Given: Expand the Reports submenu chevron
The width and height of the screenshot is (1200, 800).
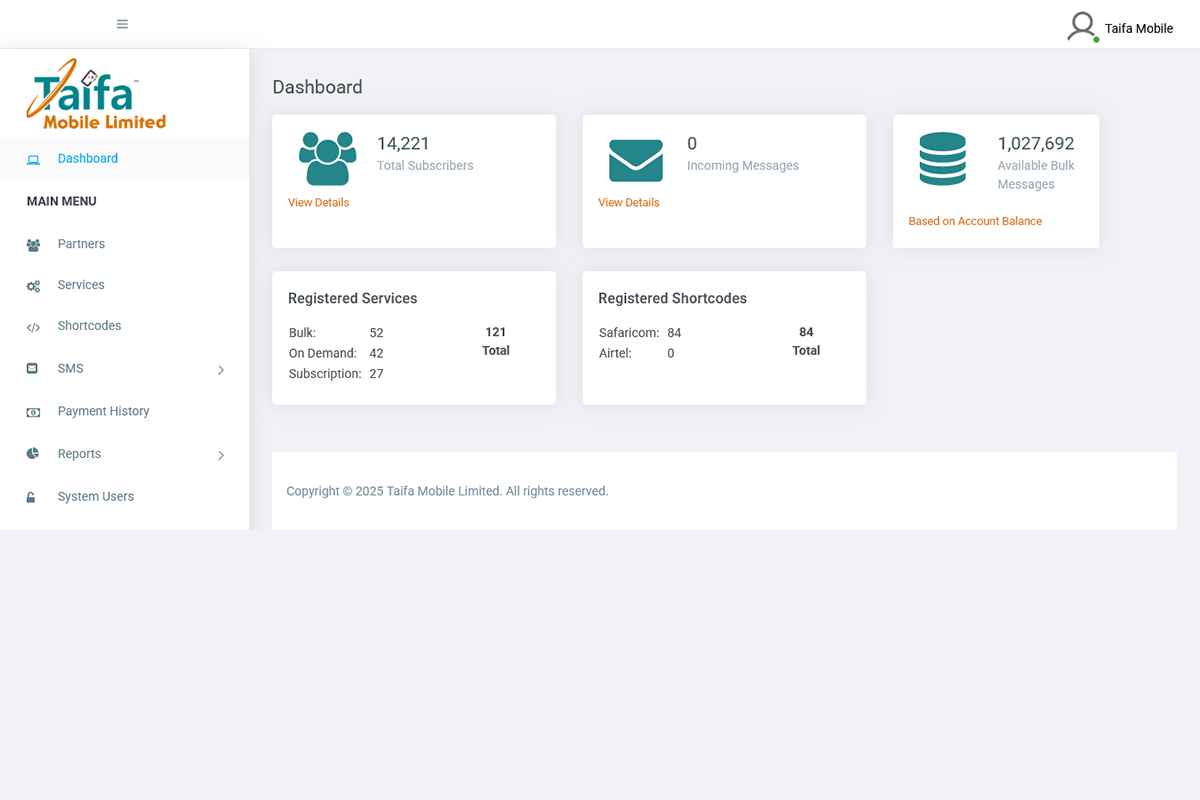Looking at the screenshot, I should (x=221, y=455).
